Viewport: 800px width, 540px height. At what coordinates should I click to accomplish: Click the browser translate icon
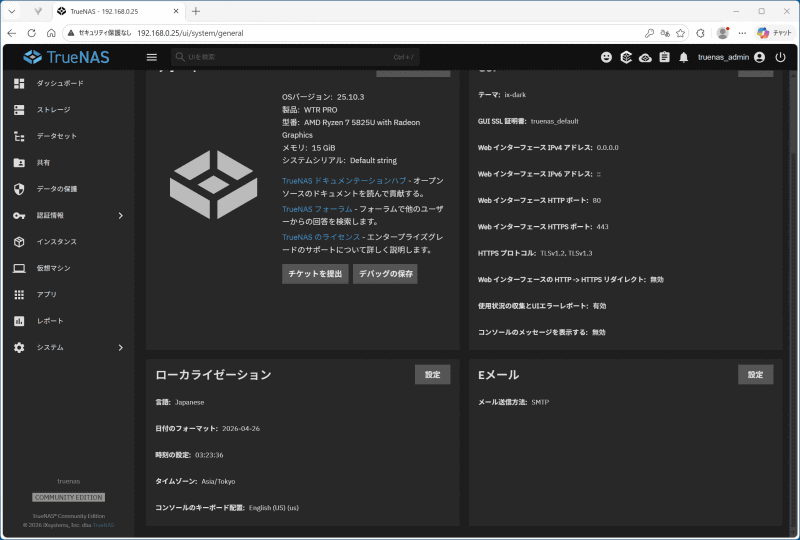click(665, 33)
